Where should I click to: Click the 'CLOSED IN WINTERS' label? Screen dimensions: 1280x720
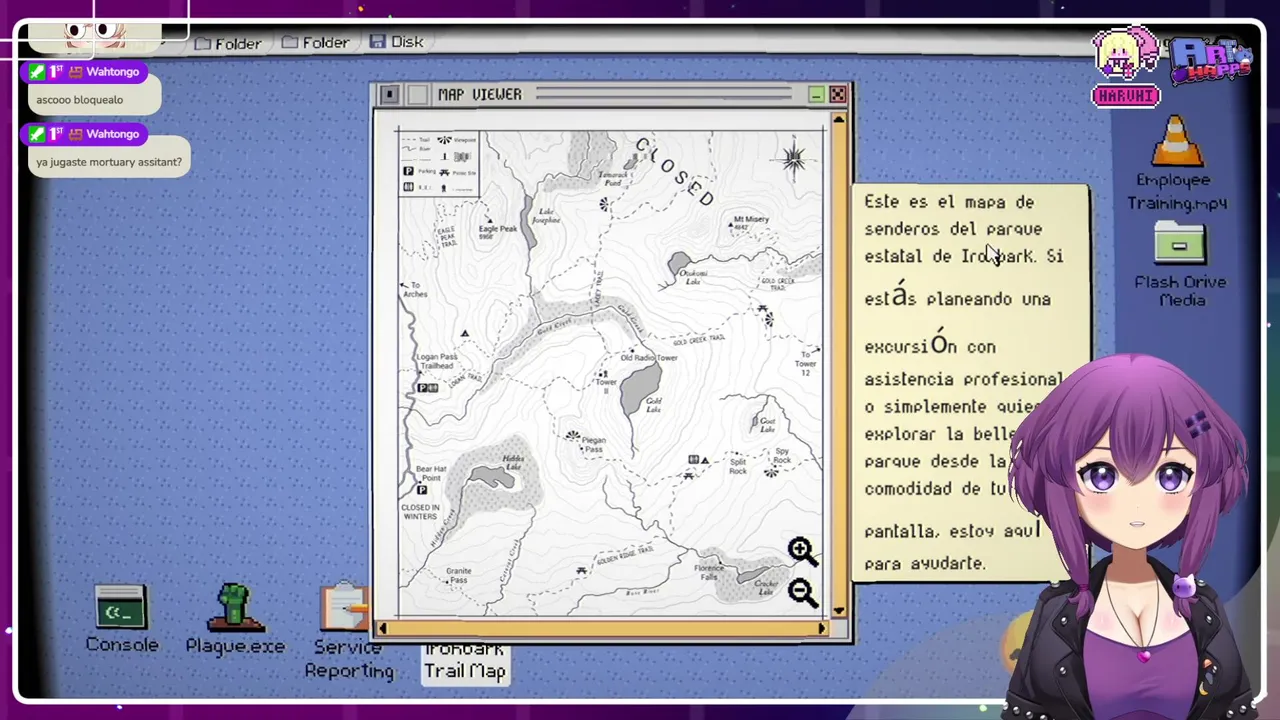420,512
